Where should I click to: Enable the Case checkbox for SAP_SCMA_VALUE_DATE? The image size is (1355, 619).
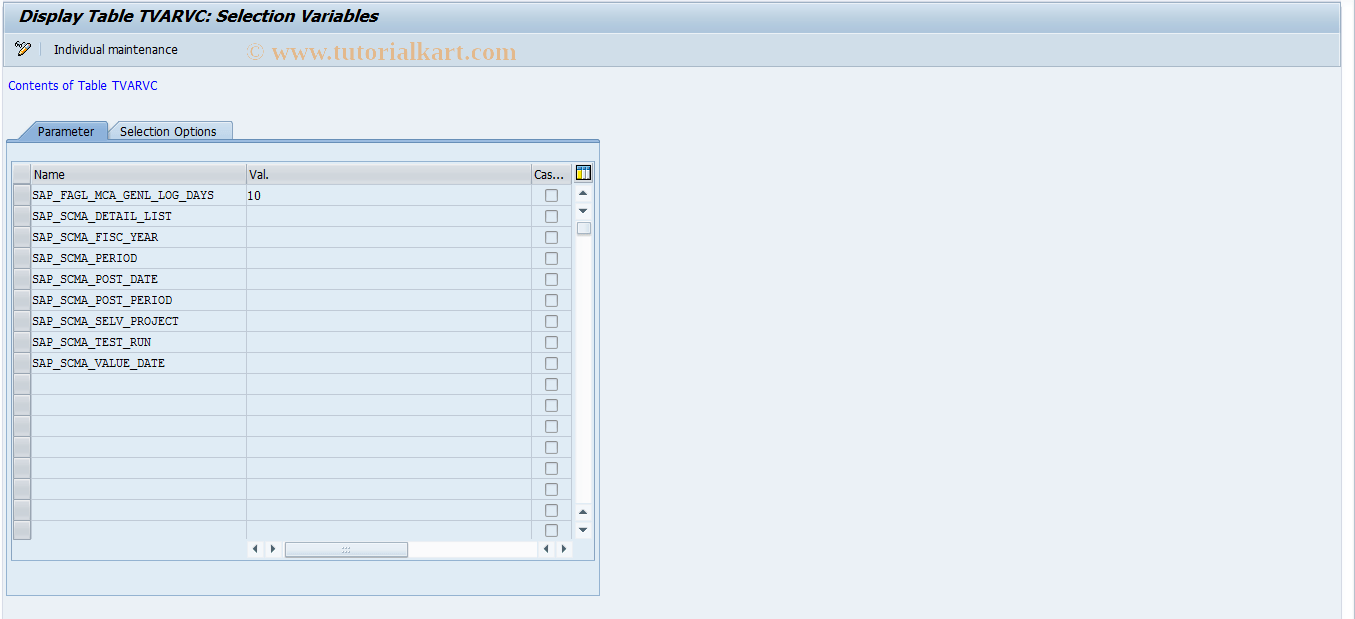pyautogui.click(x=551, y=363)
